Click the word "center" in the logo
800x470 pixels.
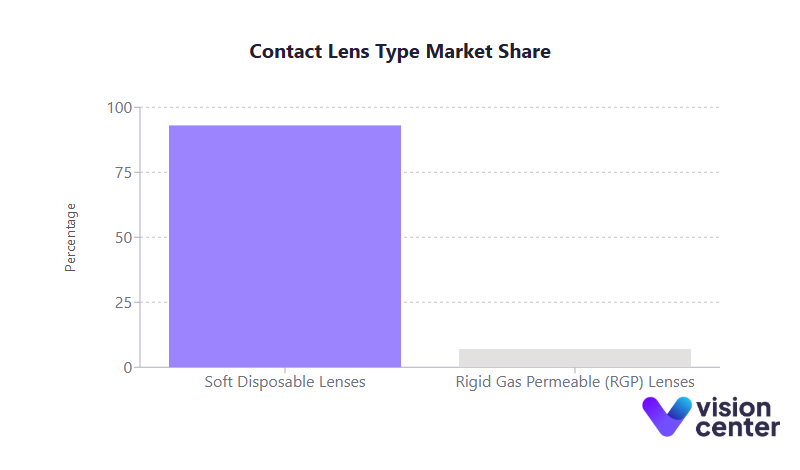click(x=738, y=428)
